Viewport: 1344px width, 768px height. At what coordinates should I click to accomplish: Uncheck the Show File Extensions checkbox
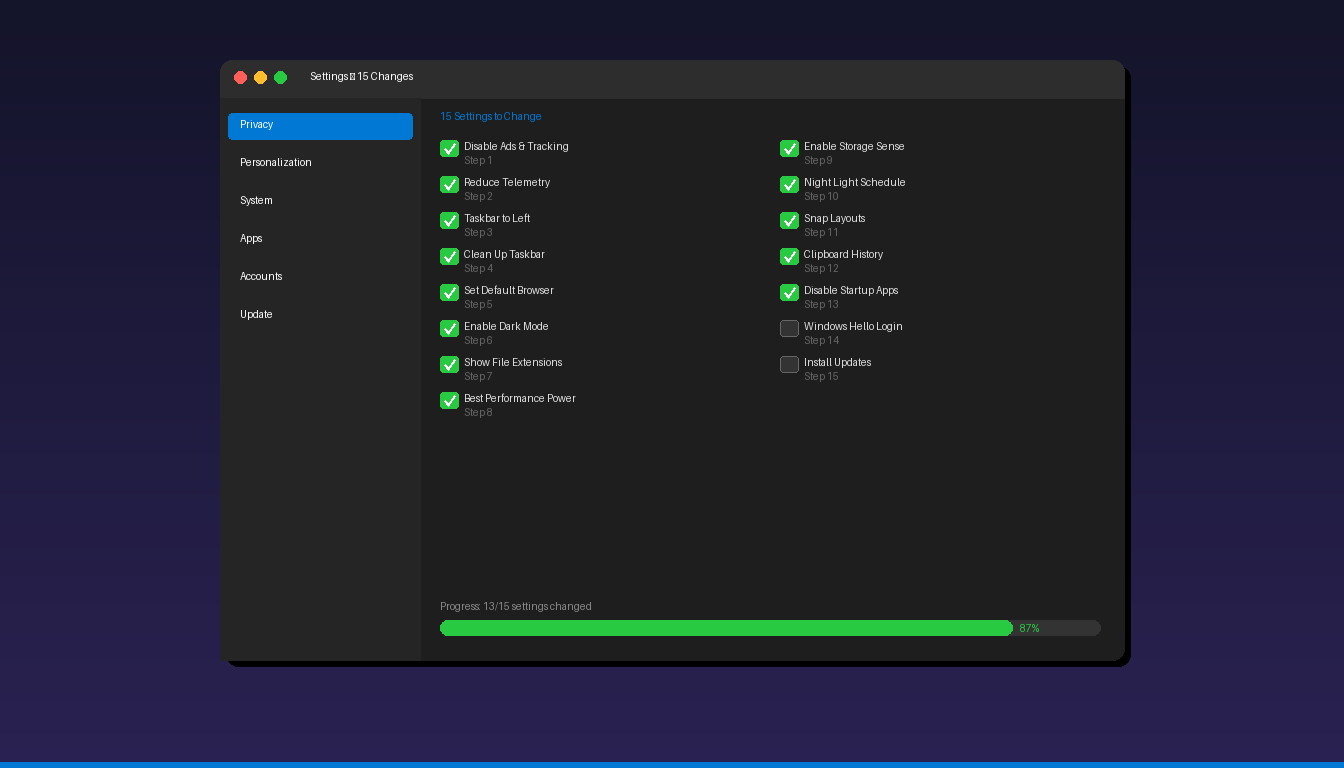(449, 364)
